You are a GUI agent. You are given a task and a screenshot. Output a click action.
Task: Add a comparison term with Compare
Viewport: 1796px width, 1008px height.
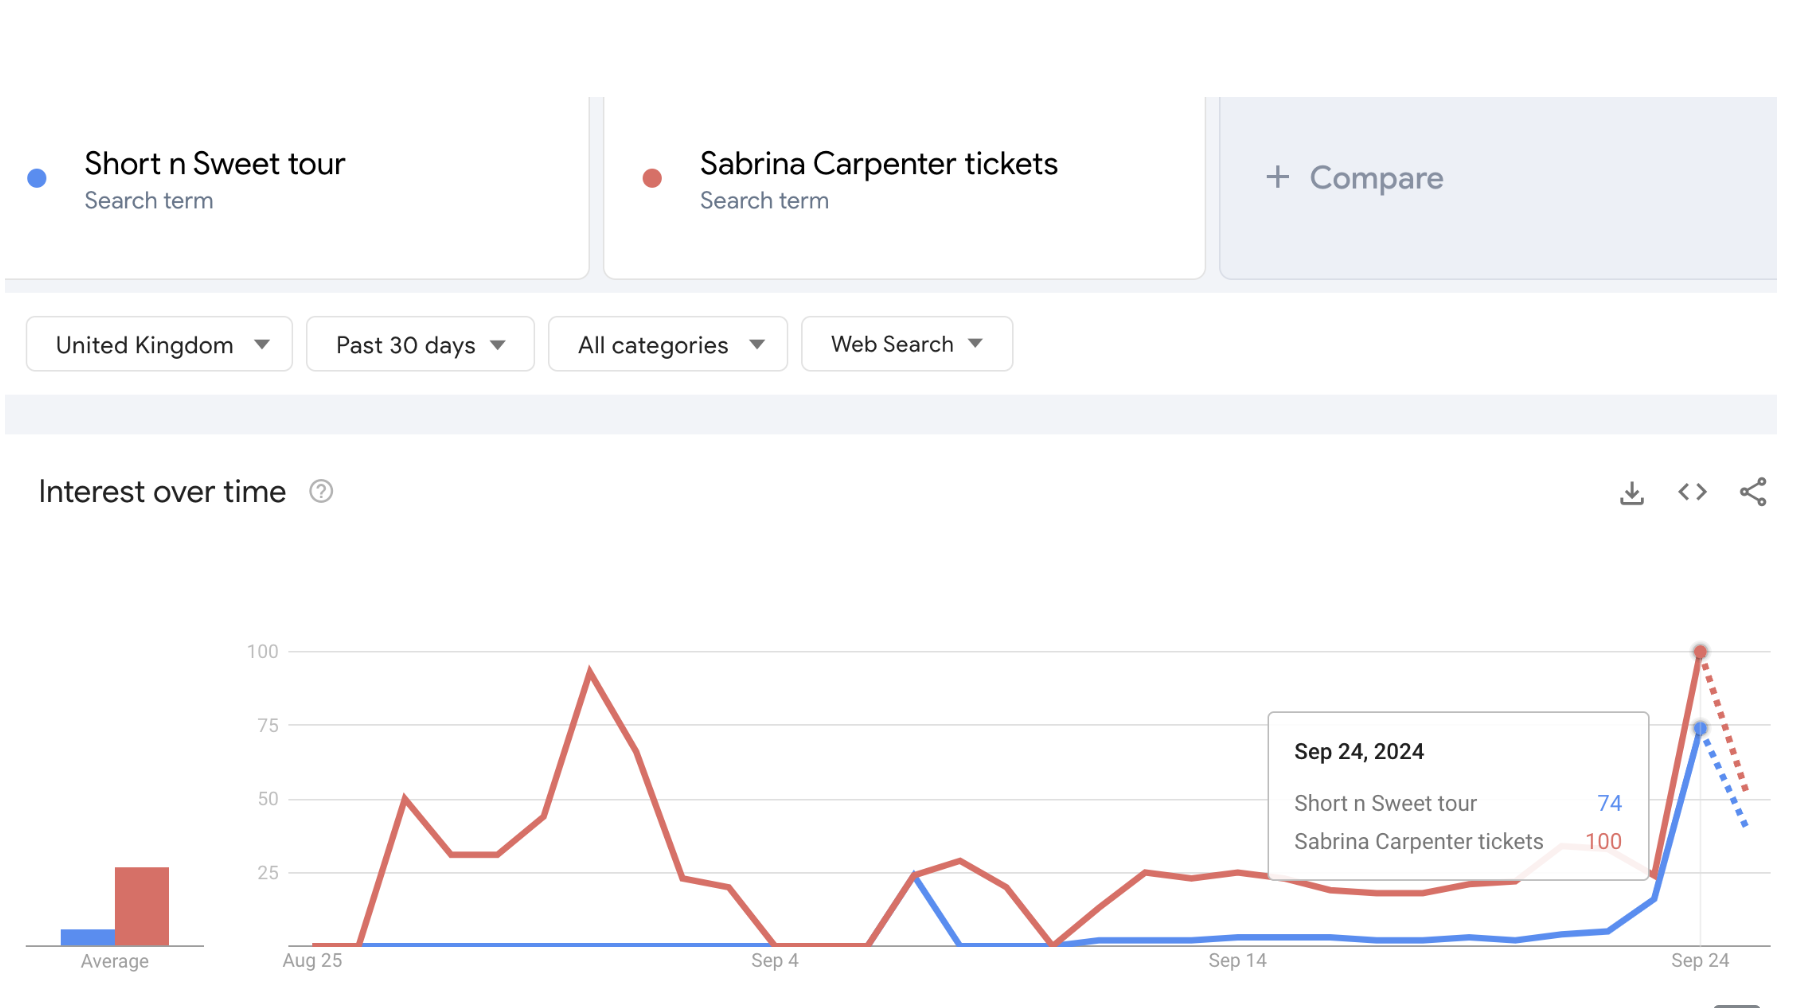pos(1498,187)
